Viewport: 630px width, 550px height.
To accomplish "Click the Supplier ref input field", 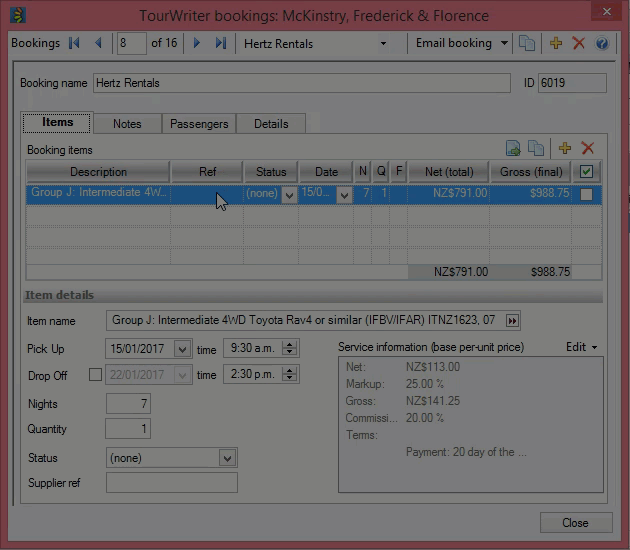I will (x=172, y=483).
